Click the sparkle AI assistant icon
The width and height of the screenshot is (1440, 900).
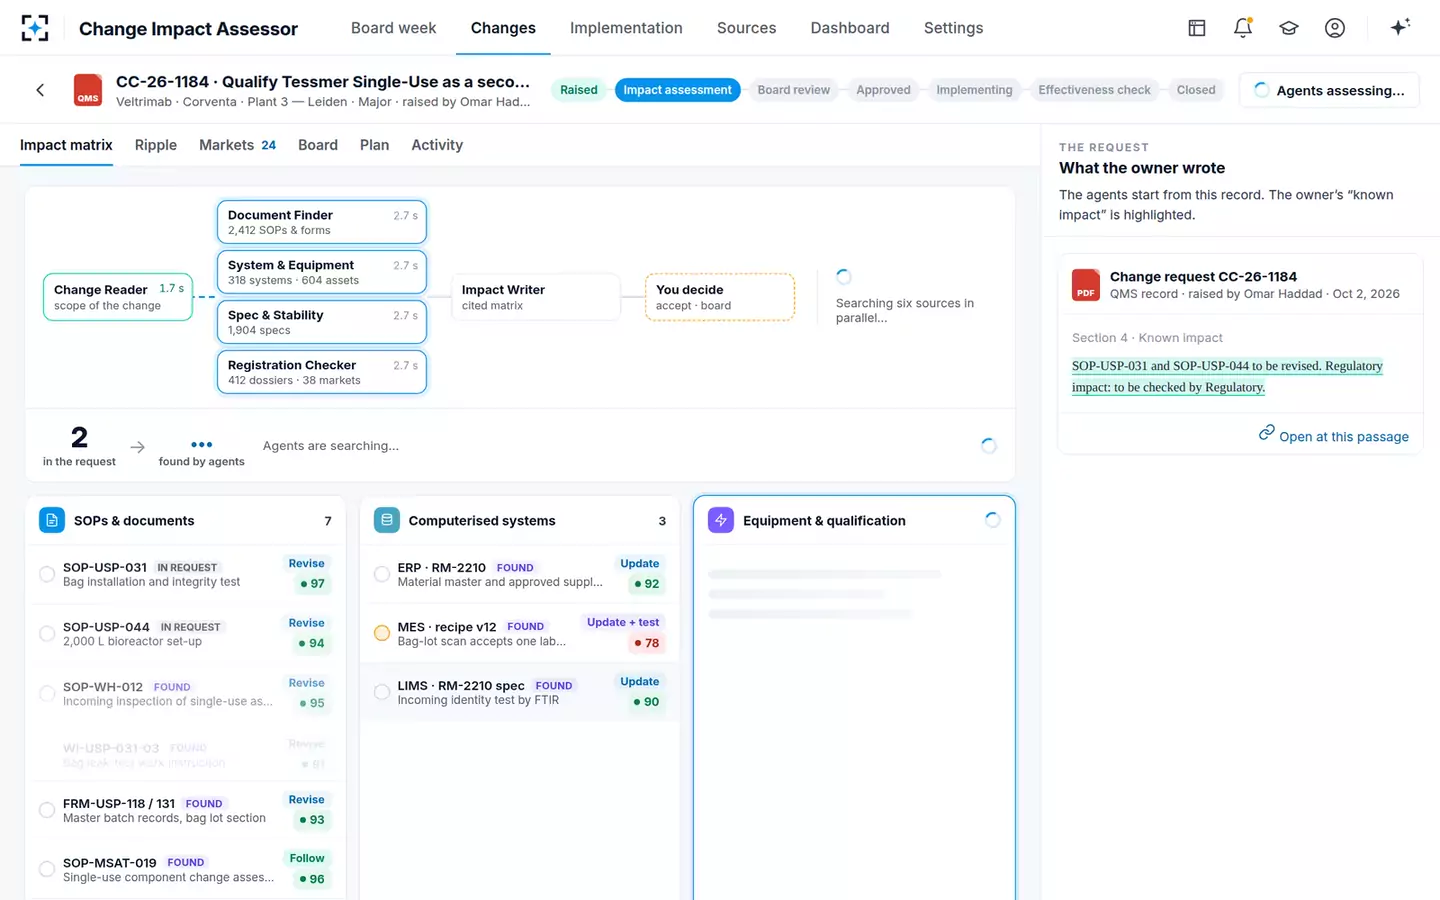(x=1400, y=27)
